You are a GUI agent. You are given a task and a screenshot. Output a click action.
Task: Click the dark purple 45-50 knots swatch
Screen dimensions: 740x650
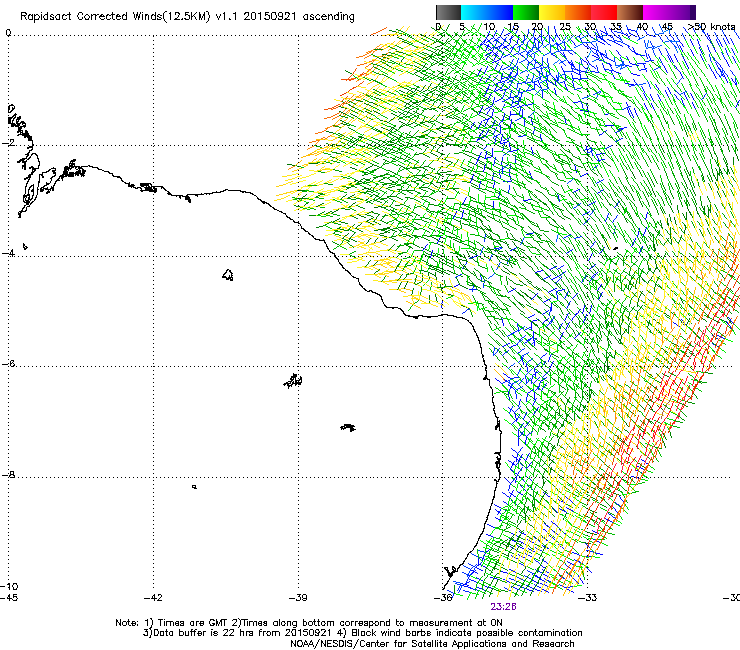tap(682, 12)
